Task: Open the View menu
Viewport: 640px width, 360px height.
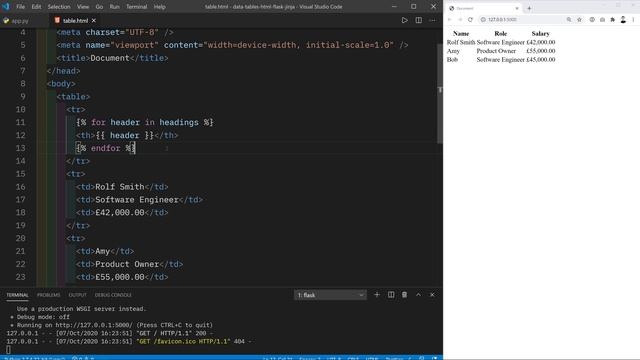Action: 83,7
